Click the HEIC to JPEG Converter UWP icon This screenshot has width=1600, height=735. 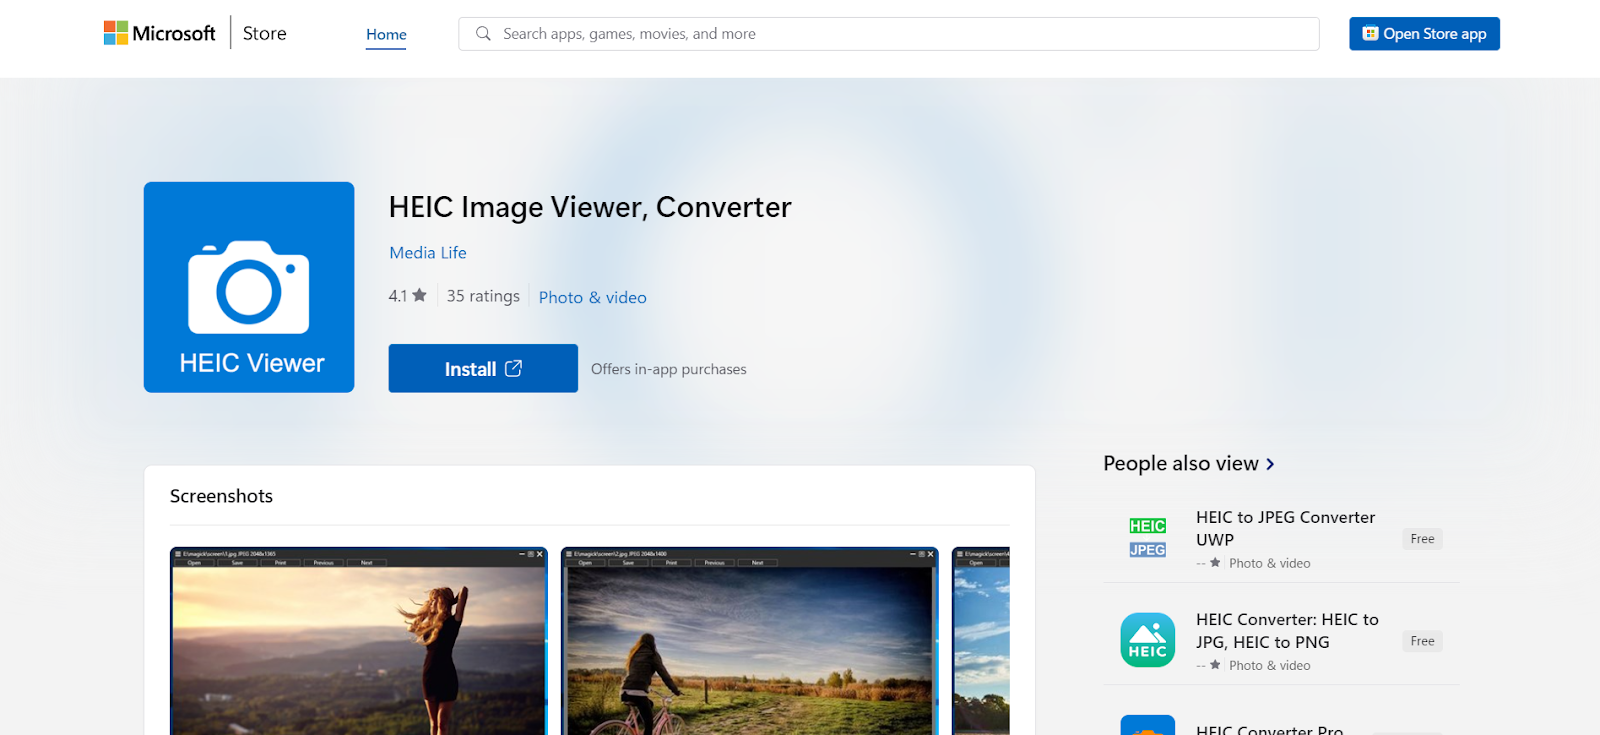(1147, 538)
